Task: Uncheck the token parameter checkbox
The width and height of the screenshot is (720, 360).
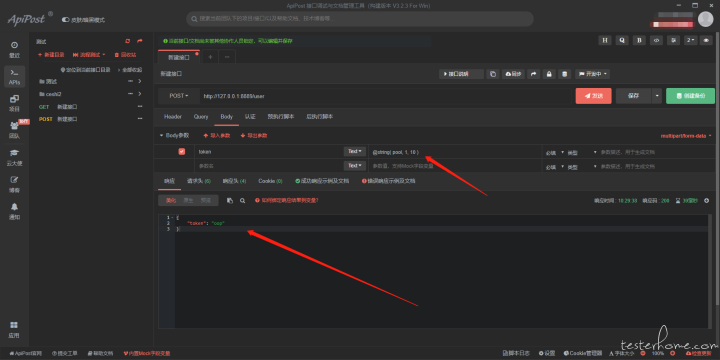Action: (182, 152)
